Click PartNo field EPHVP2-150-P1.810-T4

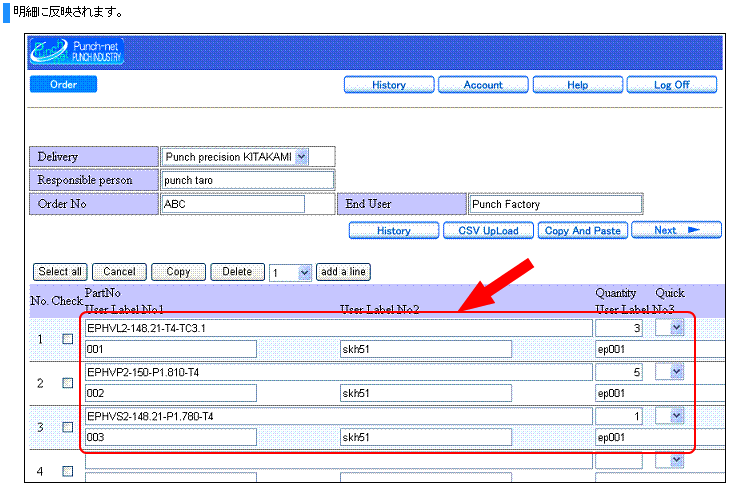pos(338,372)
